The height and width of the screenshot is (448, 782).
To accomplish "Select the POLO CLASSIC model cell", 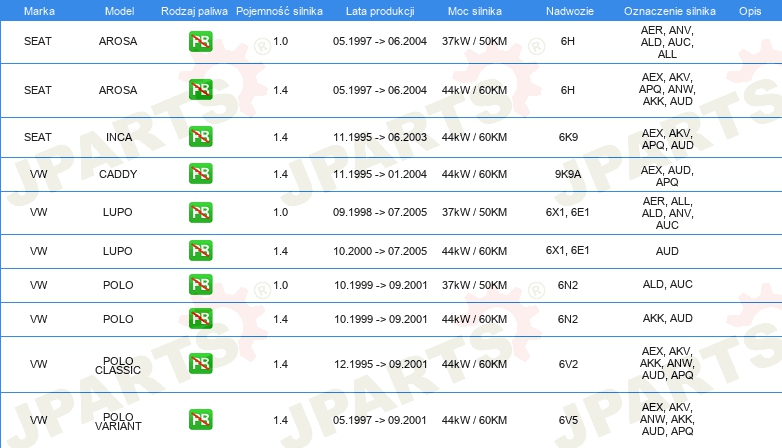I will 118,365.
